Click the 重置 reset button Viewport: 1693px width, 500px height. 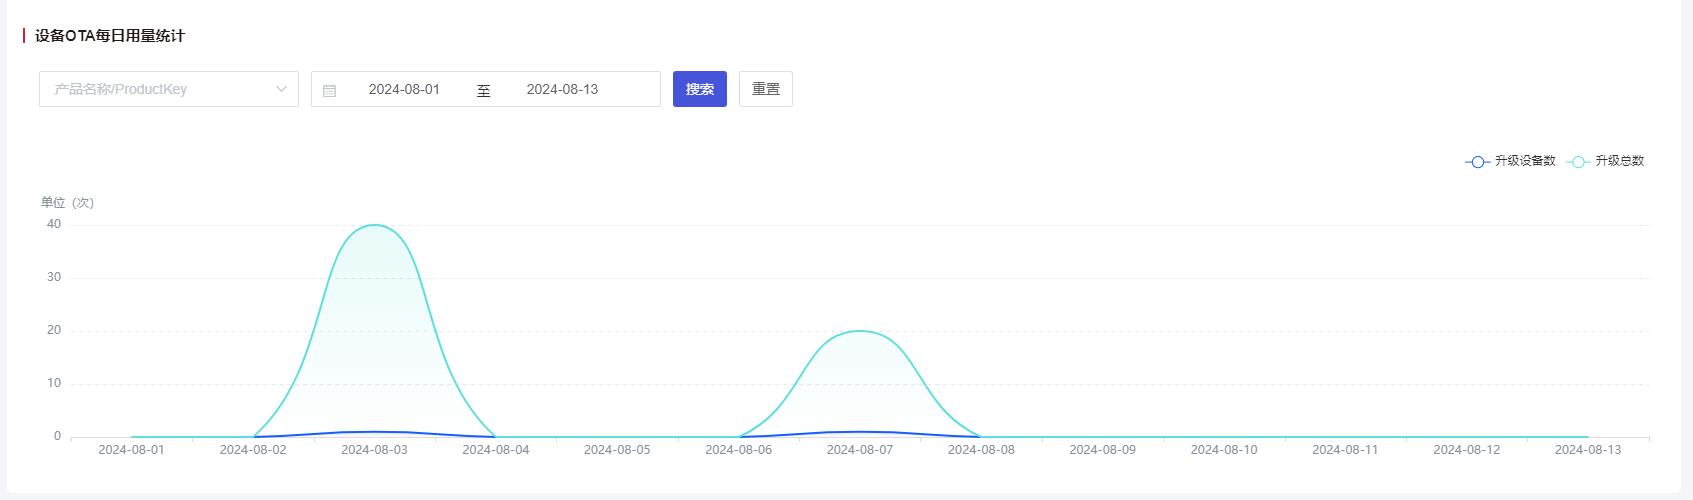[x=766, y=89]
